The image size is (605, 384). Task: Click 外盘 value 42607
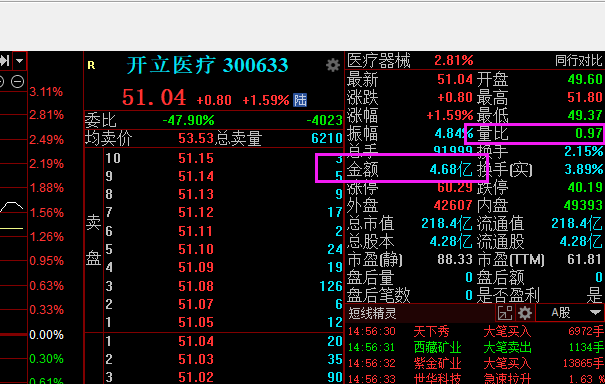[453, 205]
